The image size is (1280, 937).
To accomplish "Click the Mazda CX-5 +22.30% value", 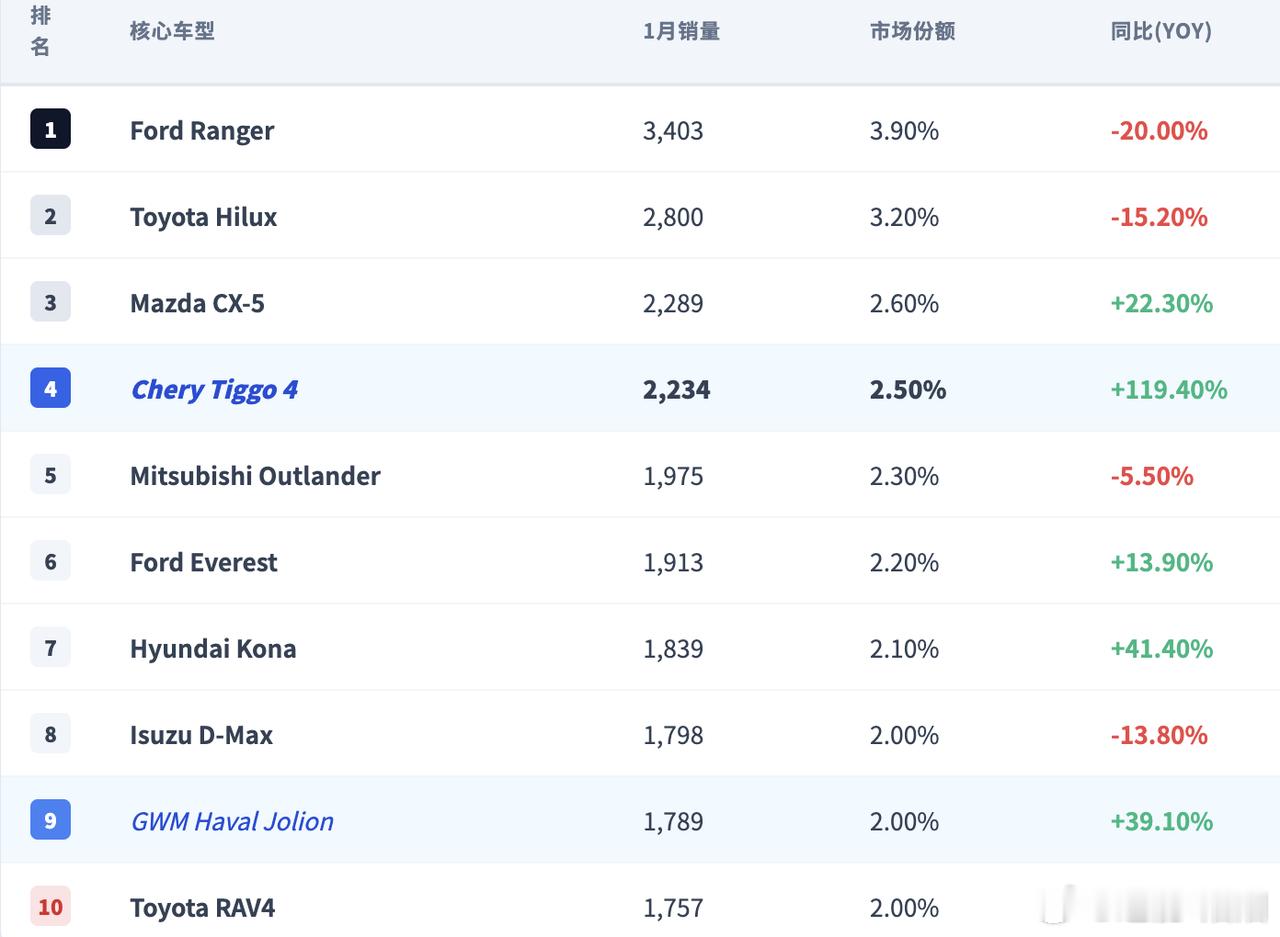I will [x=1161, y=303].
